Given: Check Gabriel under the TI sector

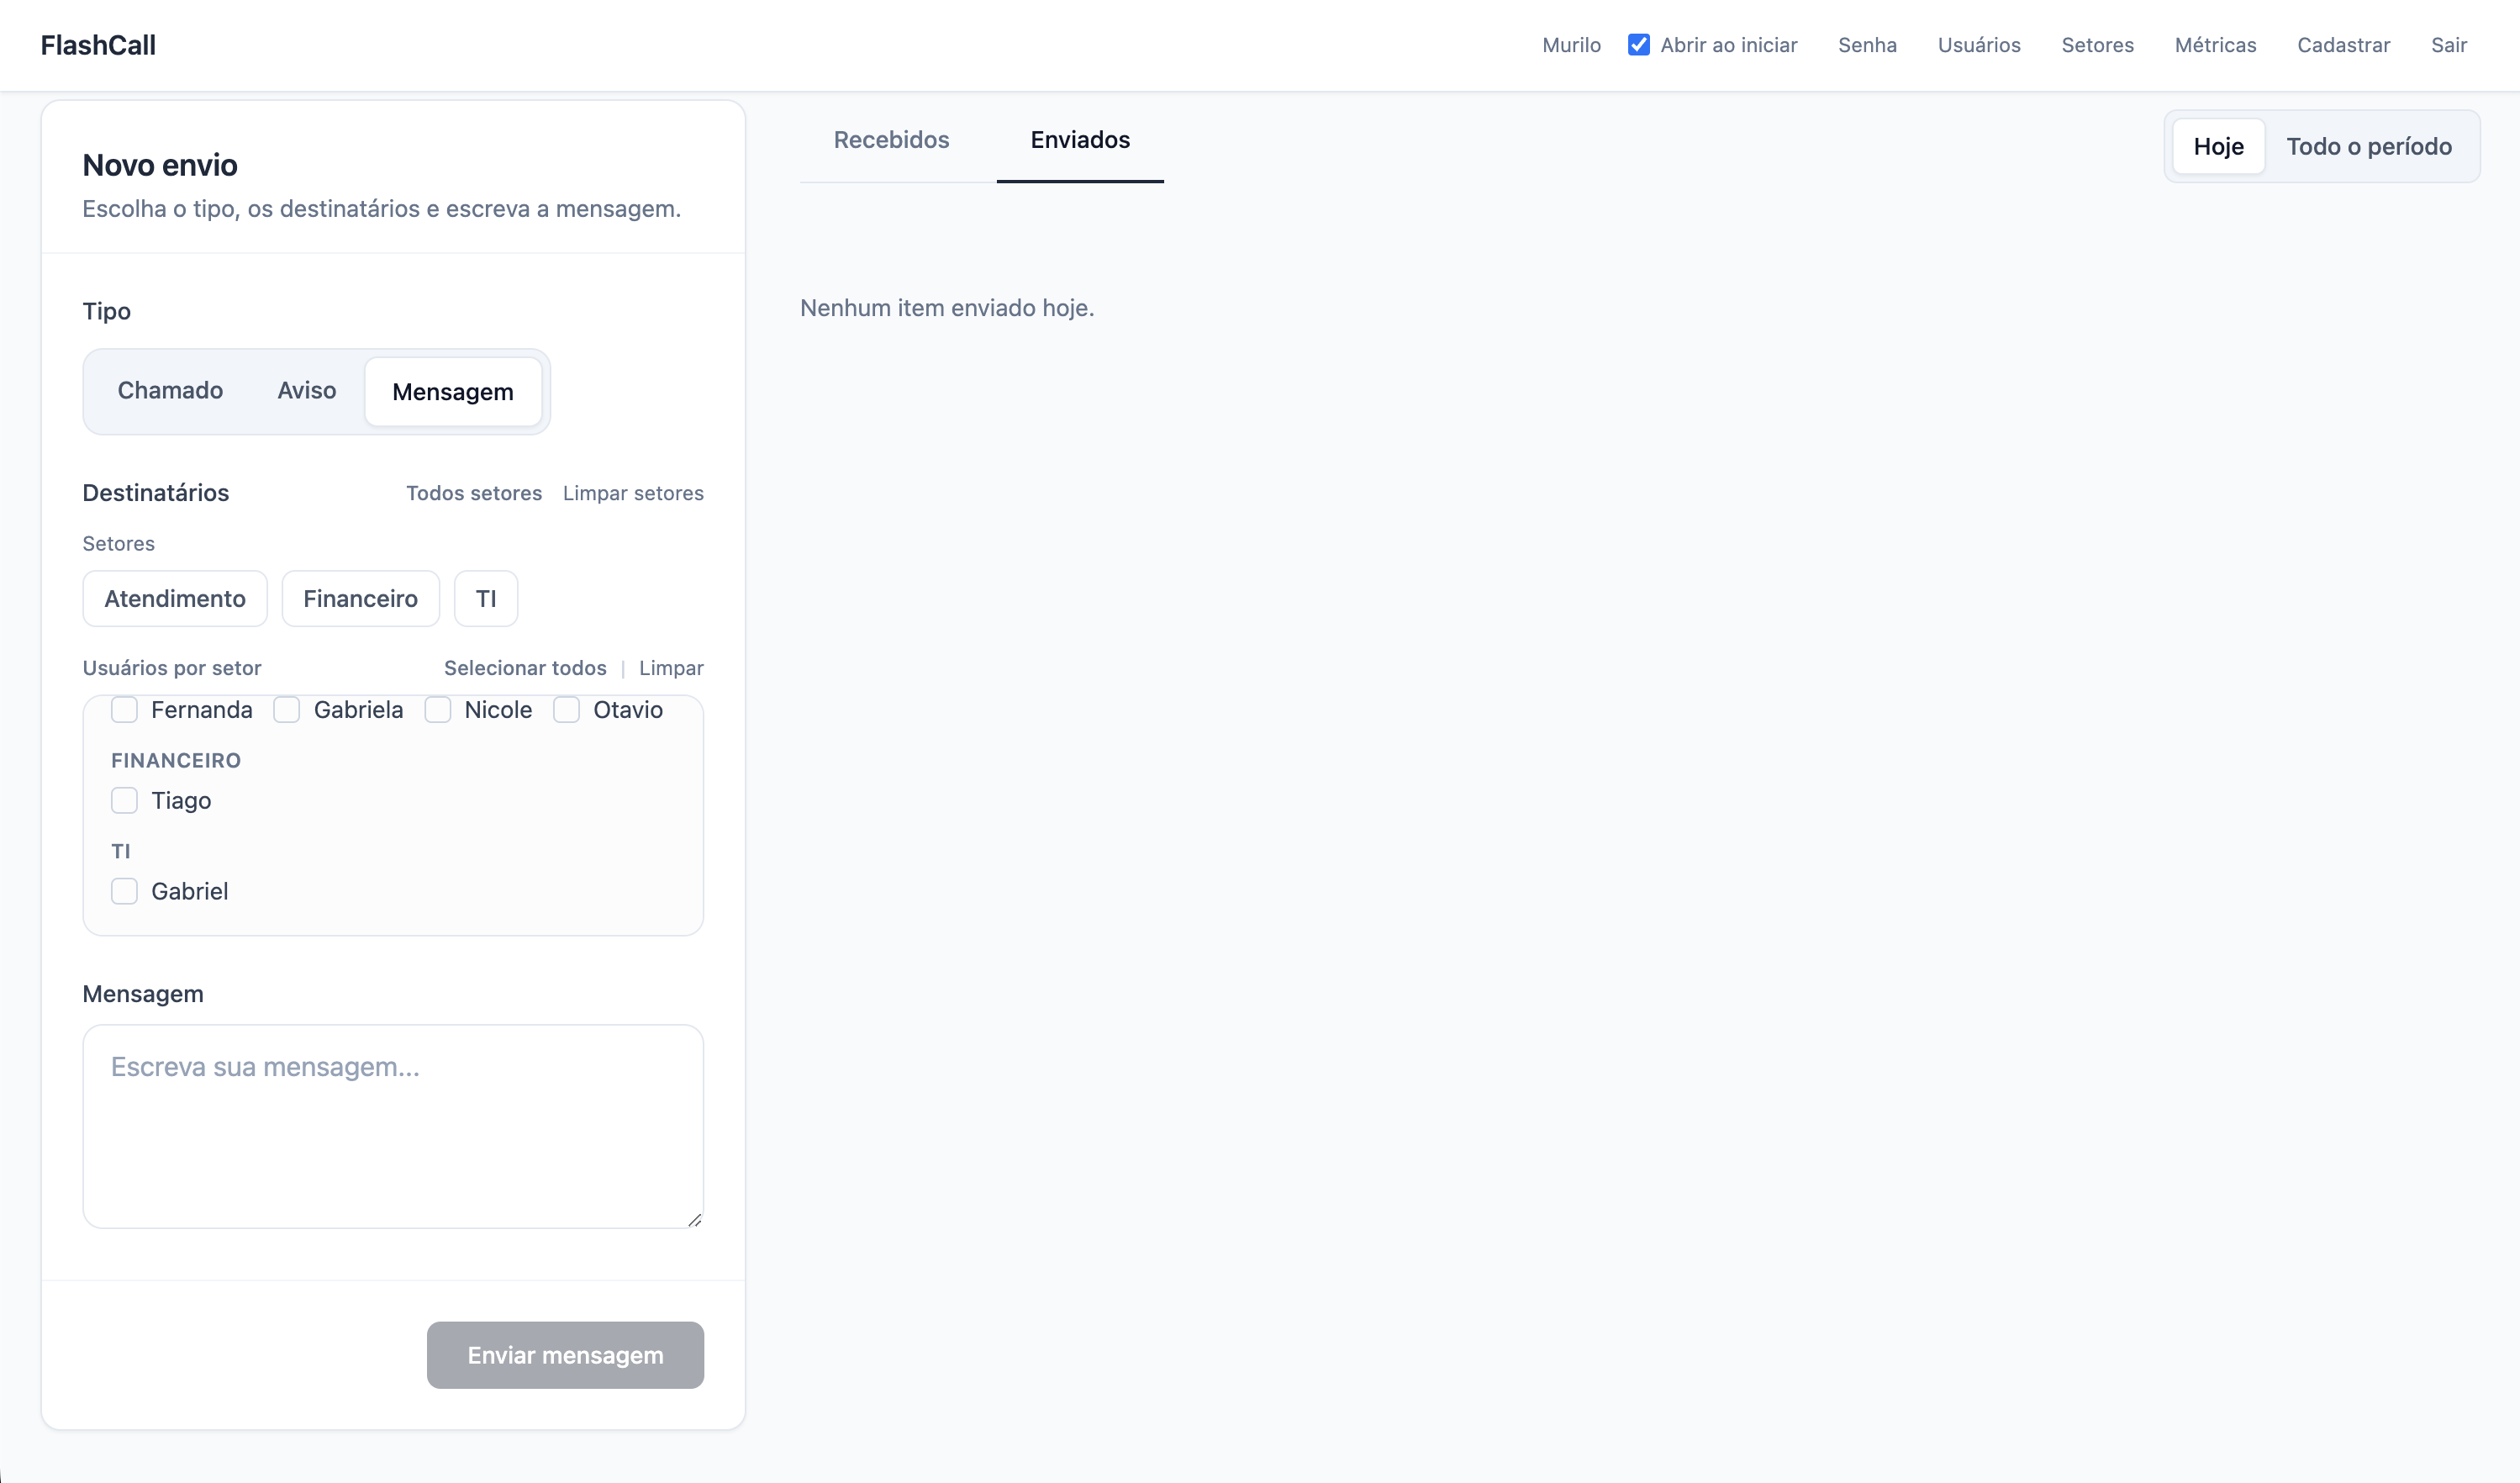Looking at the screenshot, I should point(125,892).
